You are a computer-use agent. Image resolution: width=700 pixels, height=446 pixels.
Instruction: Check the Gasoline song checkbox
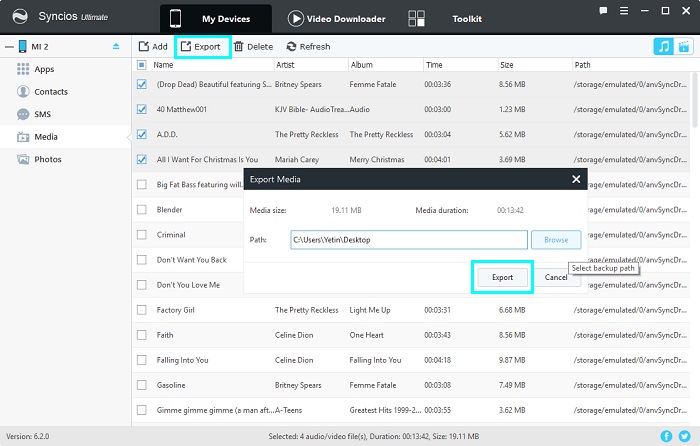(142, 384)
